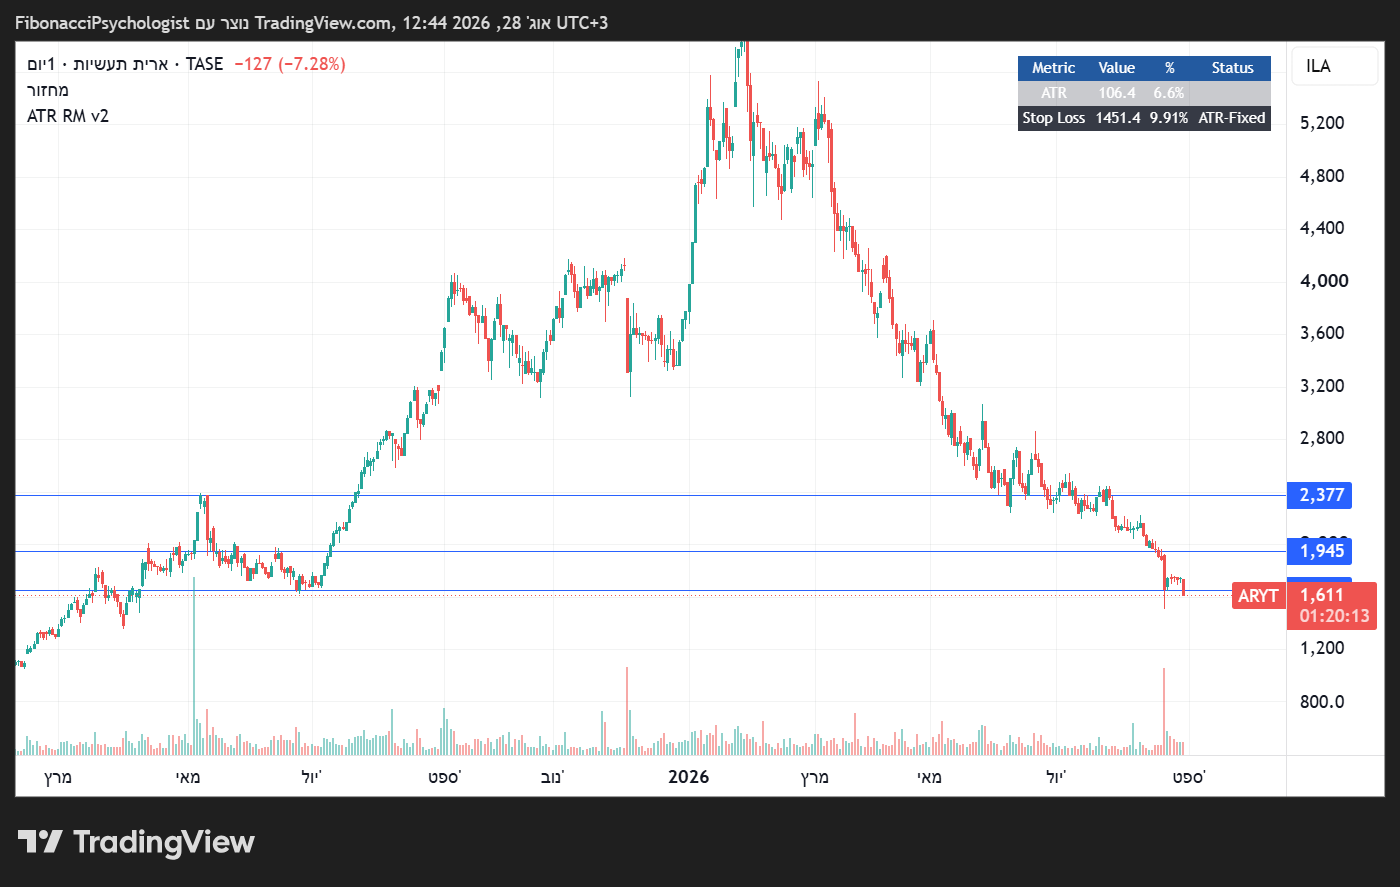Select the ATR row label in table
The image size is (1400, 887).
(x=1054, y=93)
